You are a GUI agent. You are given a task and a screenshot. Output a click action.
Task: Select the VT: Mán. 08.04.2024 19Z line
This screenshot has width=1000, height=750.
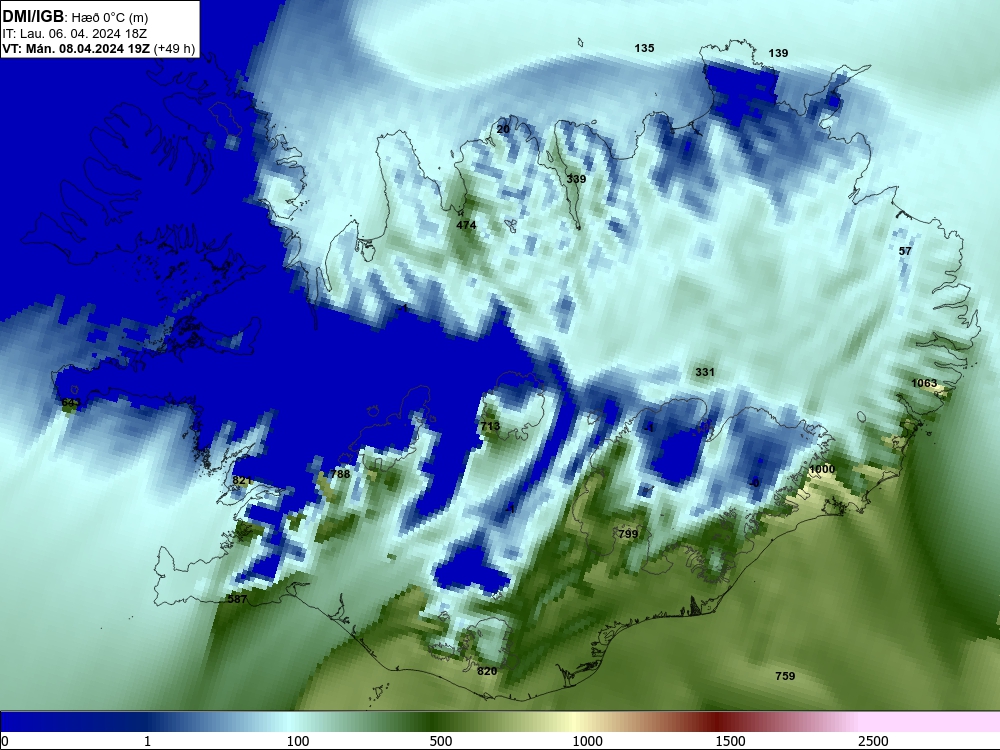(x=99, y=48)
